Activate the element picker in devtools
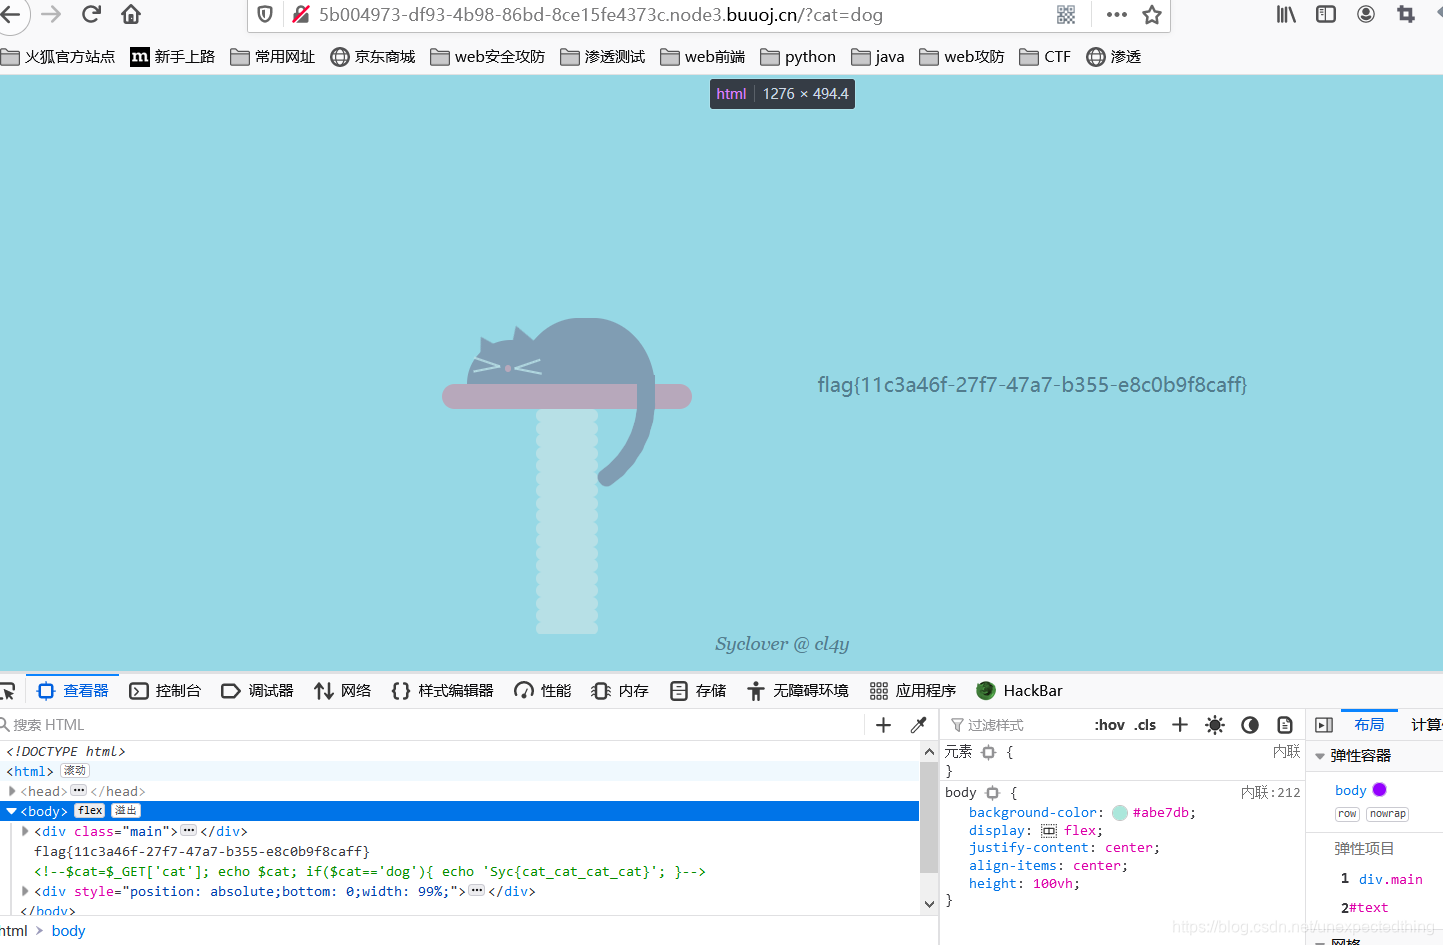 (7, 691)
